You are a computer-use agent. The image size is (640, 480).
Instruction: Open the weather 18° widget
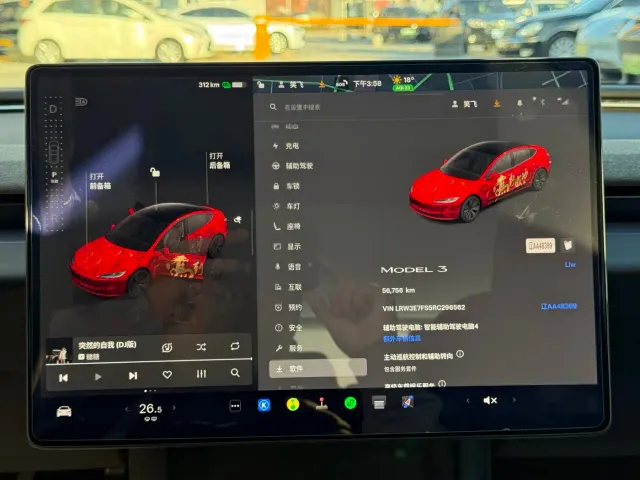coord(403,82)
